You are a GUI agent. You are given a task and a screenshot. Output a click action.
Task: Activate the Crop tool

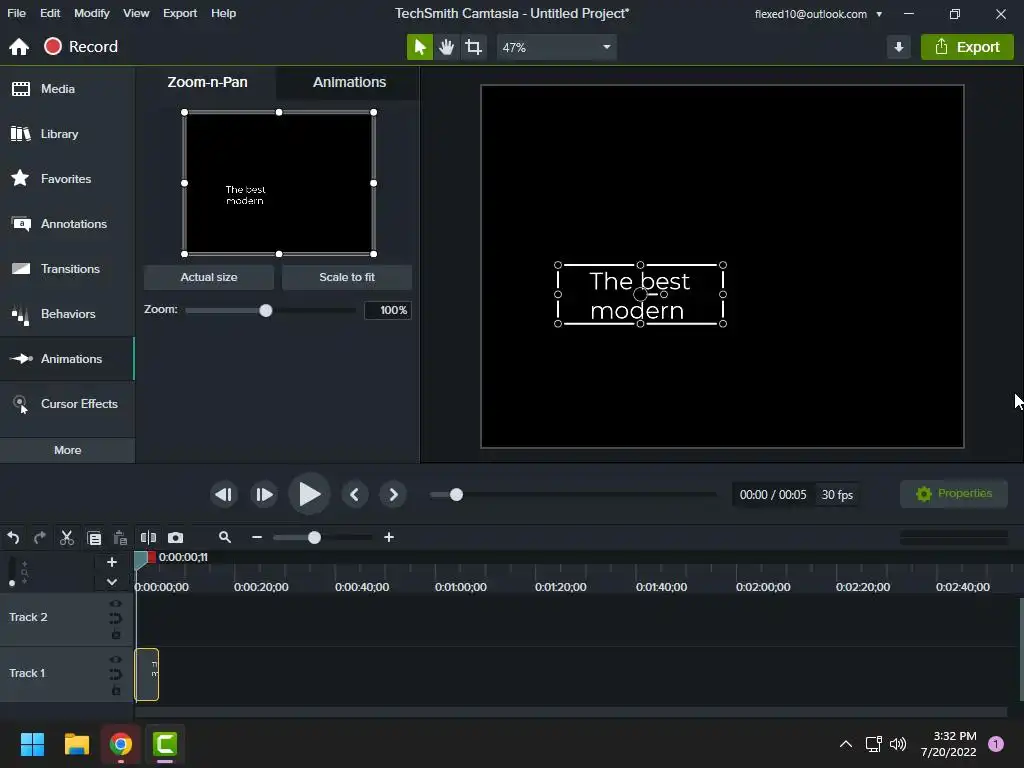(473, 47)
